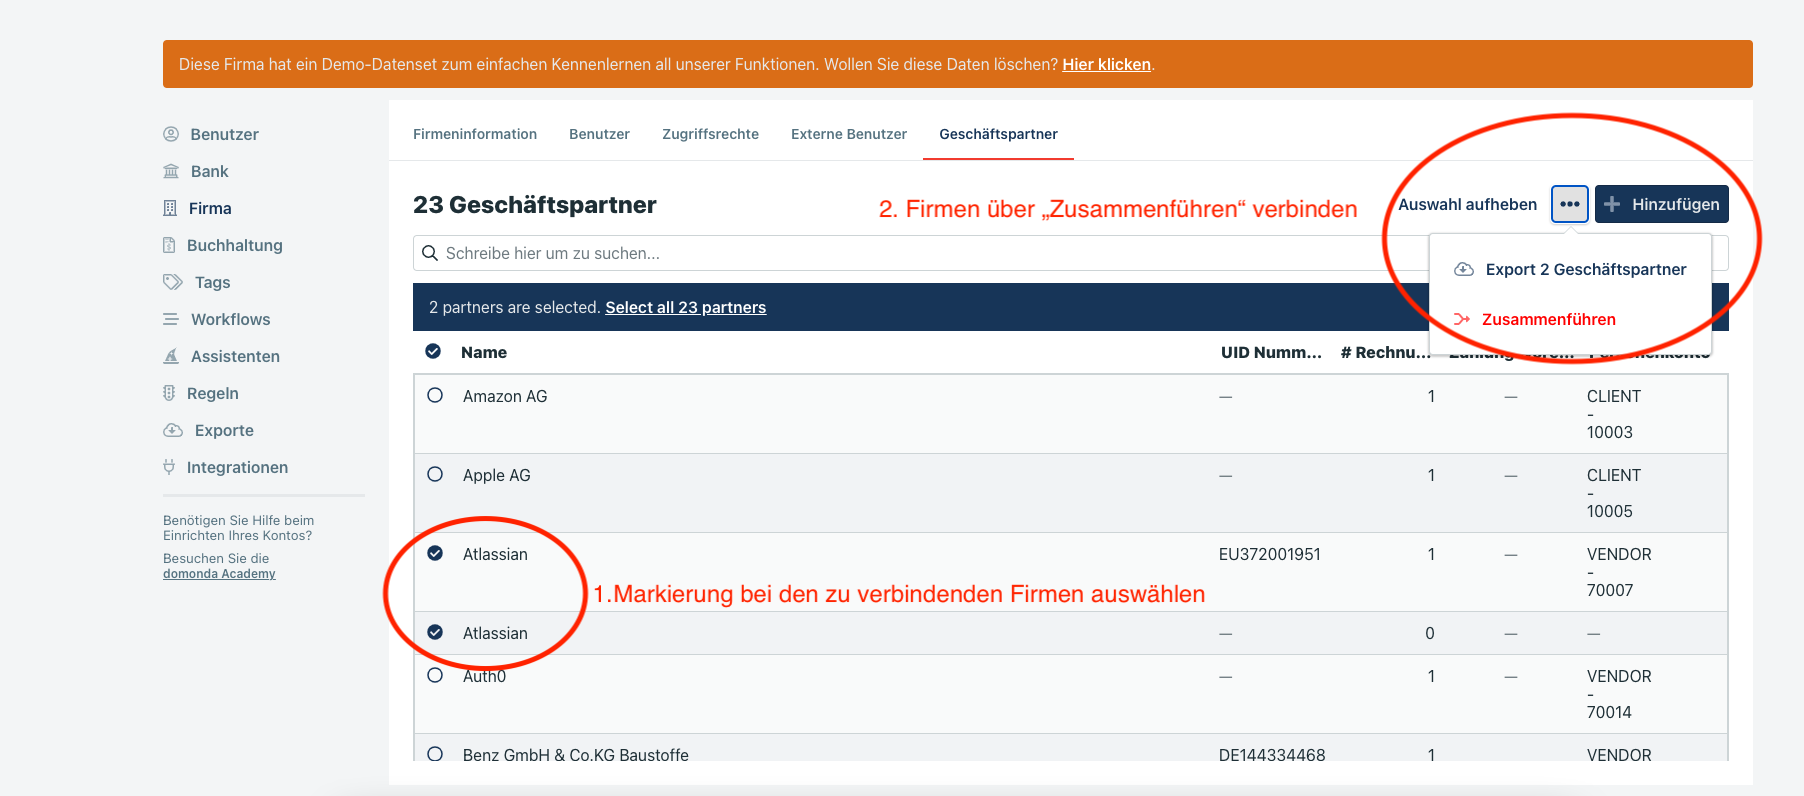Image resolution: width=1804 pixels, height=796 pixels.
Task: Open Tags via its tag icon
Action: point(173,282)
